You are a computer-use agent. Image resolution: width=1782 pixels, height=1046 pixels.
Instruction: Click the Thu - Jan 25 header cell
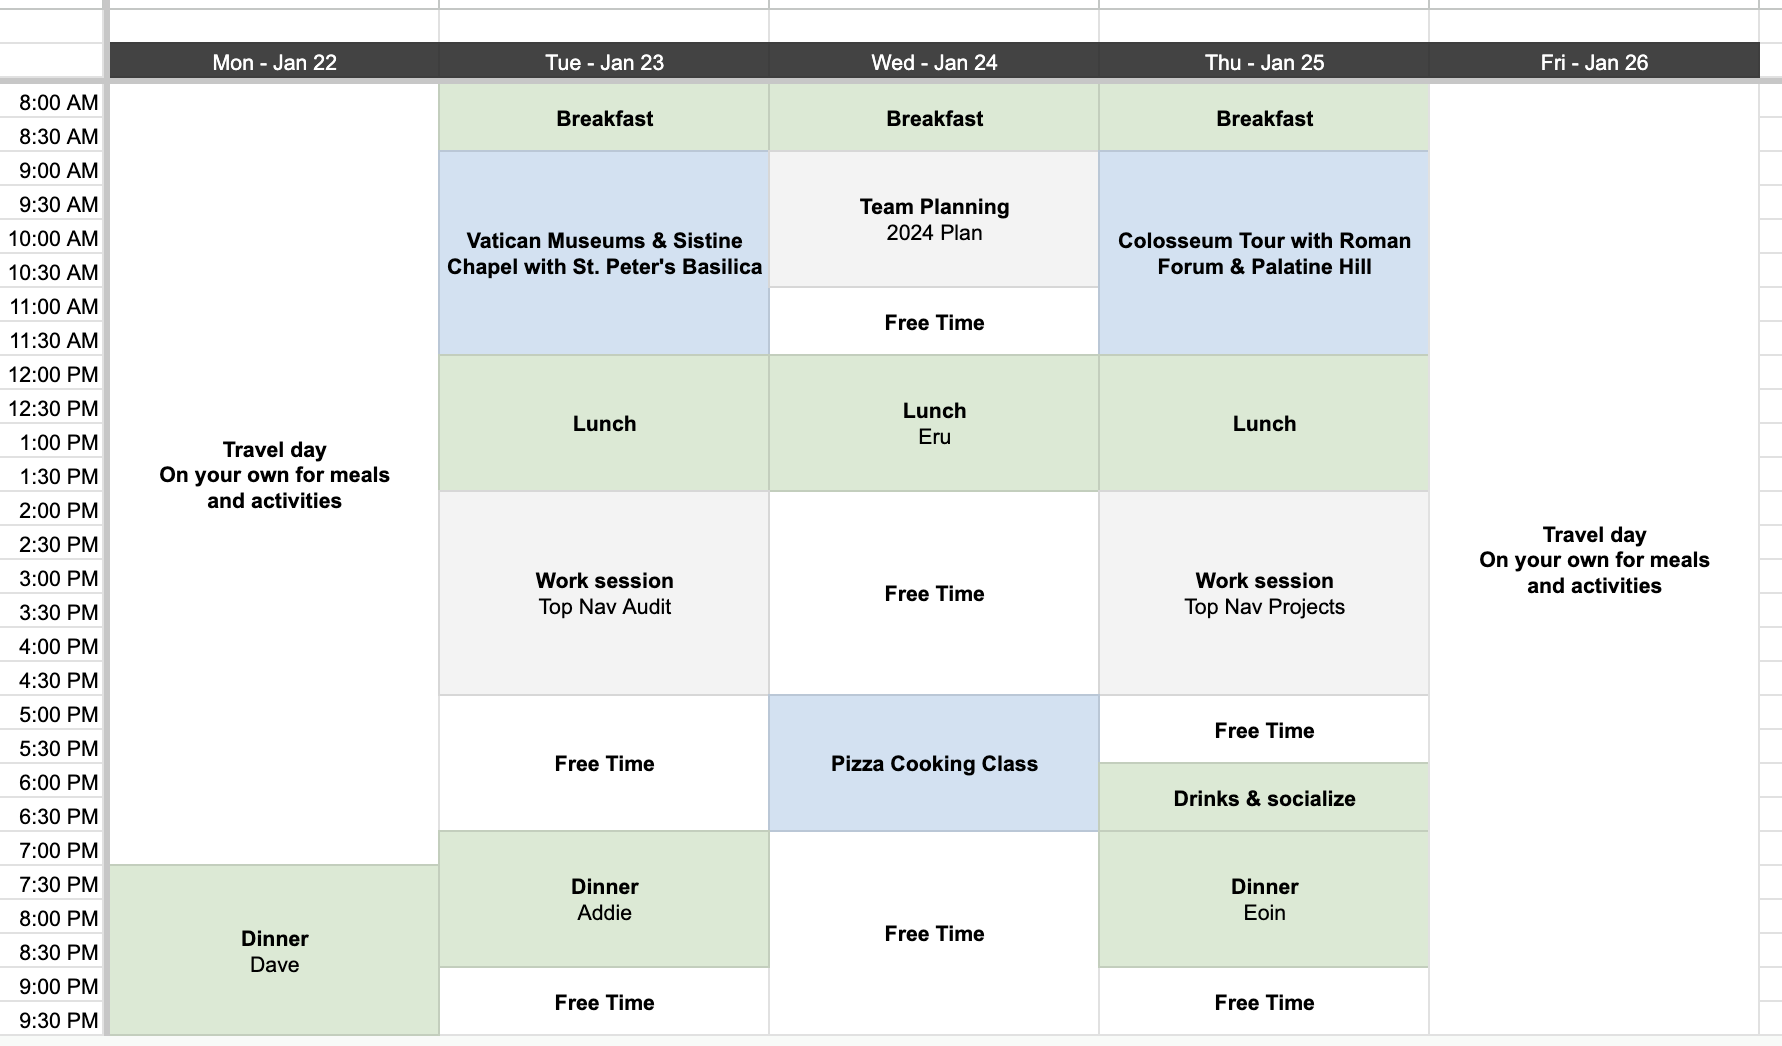click(x=1264, y=62)
